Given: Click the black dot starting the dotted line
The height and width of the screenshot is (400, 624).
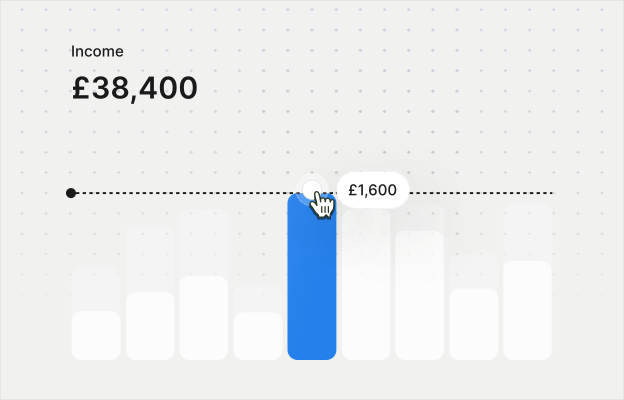Looking at the screenshot, I should pos(71,193).
